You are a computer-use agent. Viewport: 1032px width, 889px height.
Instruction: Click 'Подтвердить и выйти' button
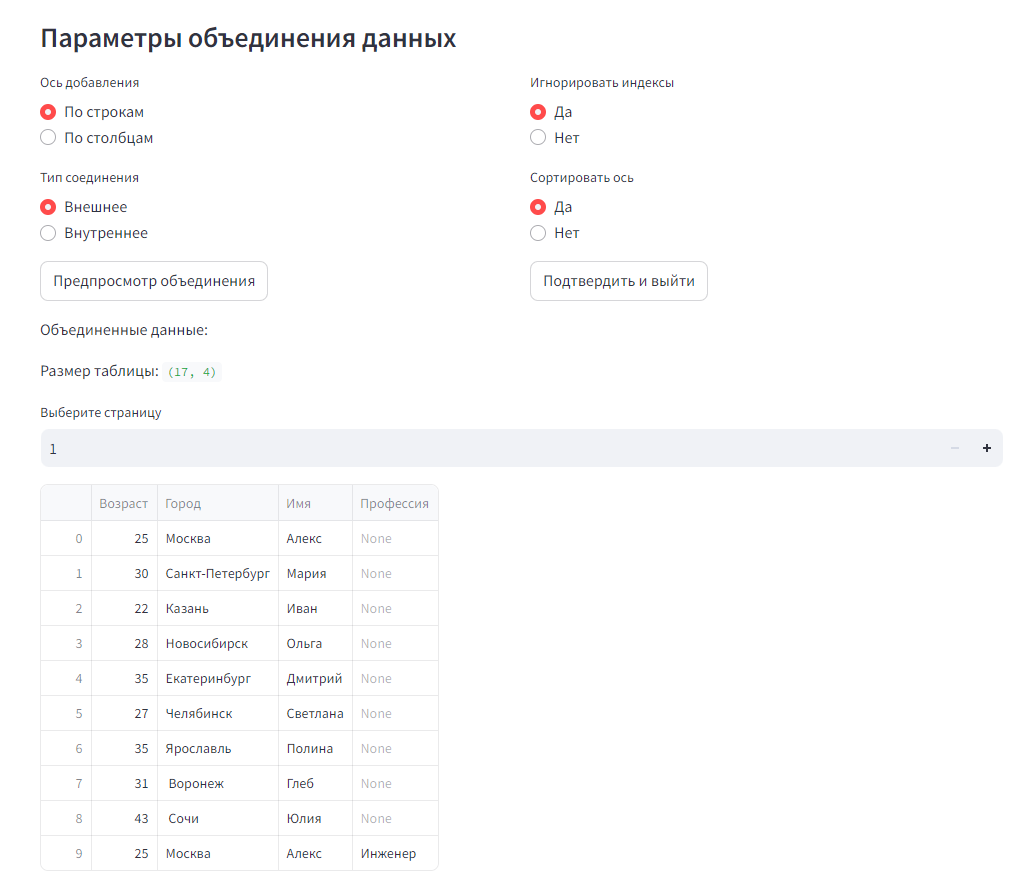coord(619,281)
